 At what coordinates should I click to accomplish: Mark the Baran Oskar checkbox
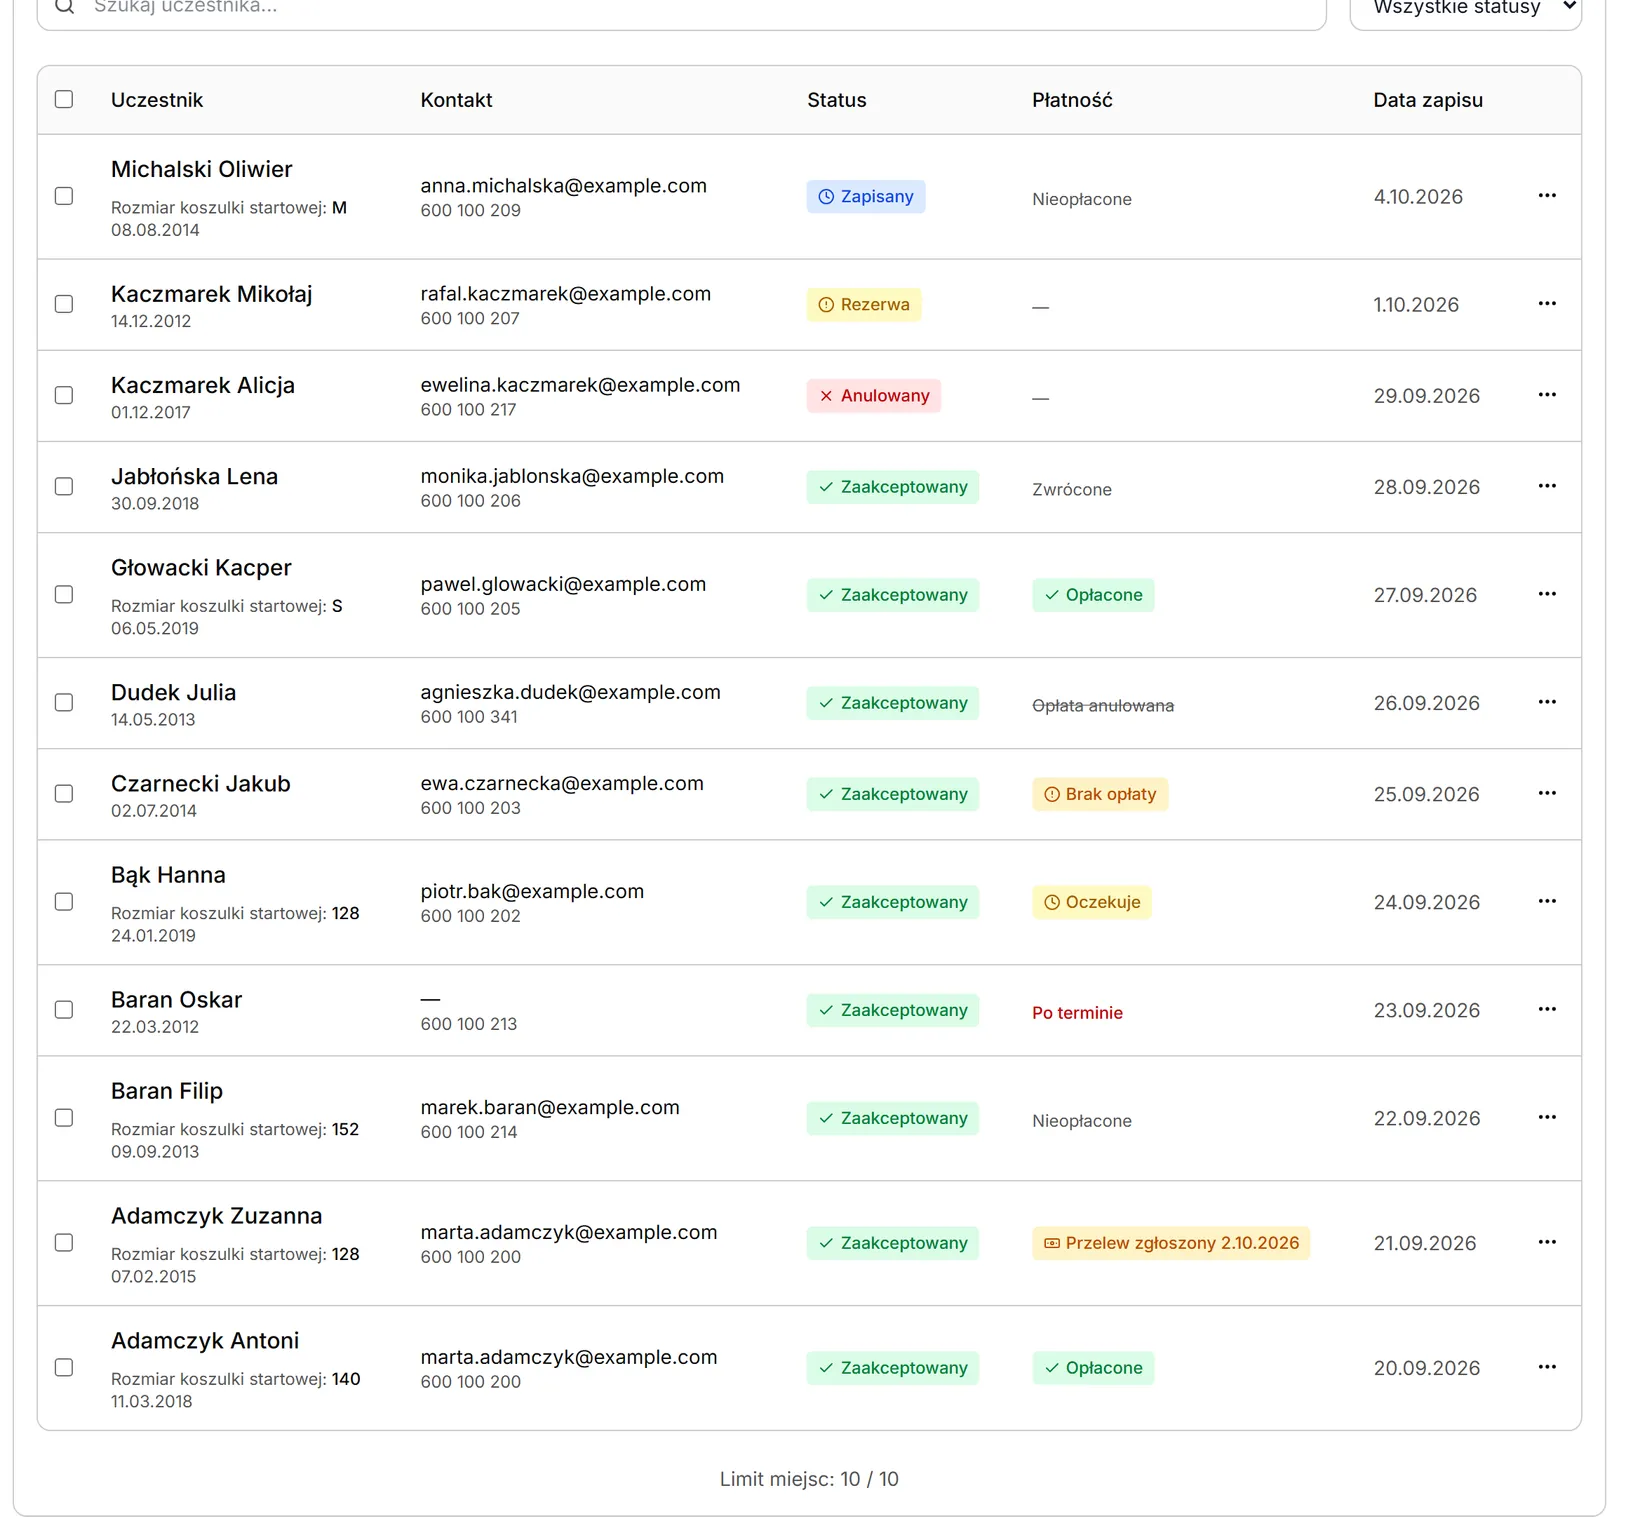[64, 1009]
